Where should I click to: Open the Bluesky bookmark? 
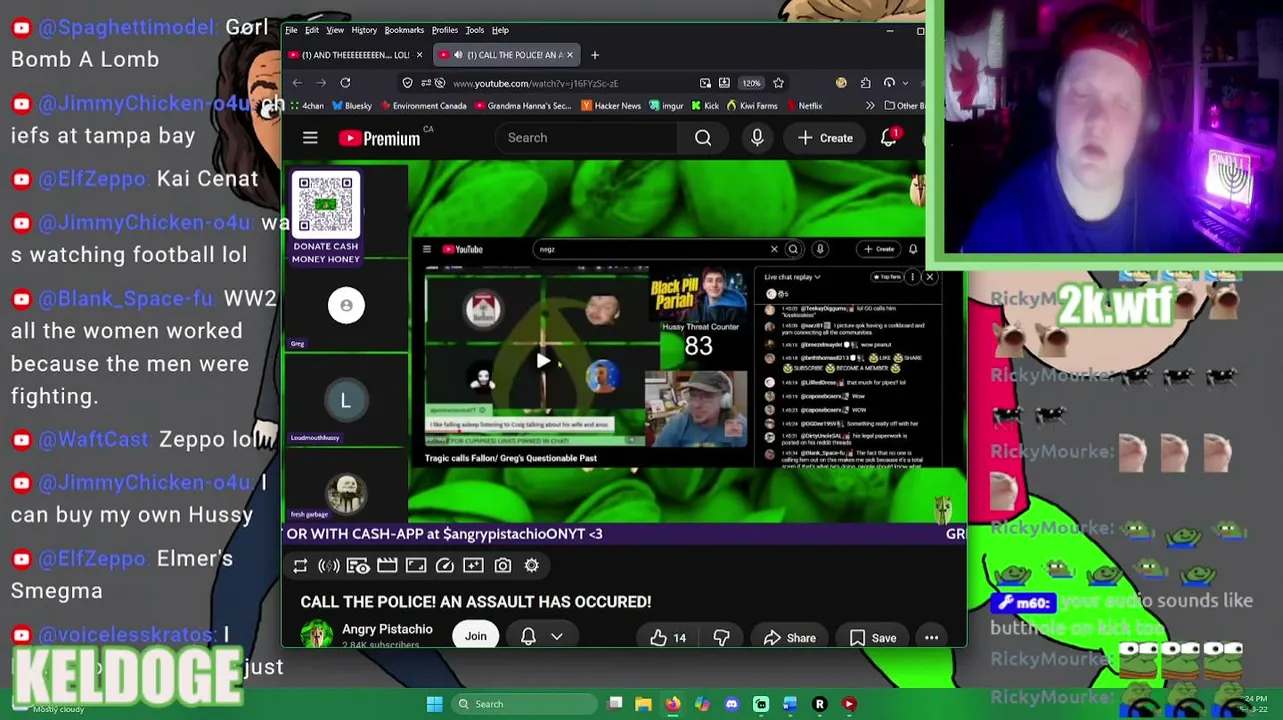point(352,106)
